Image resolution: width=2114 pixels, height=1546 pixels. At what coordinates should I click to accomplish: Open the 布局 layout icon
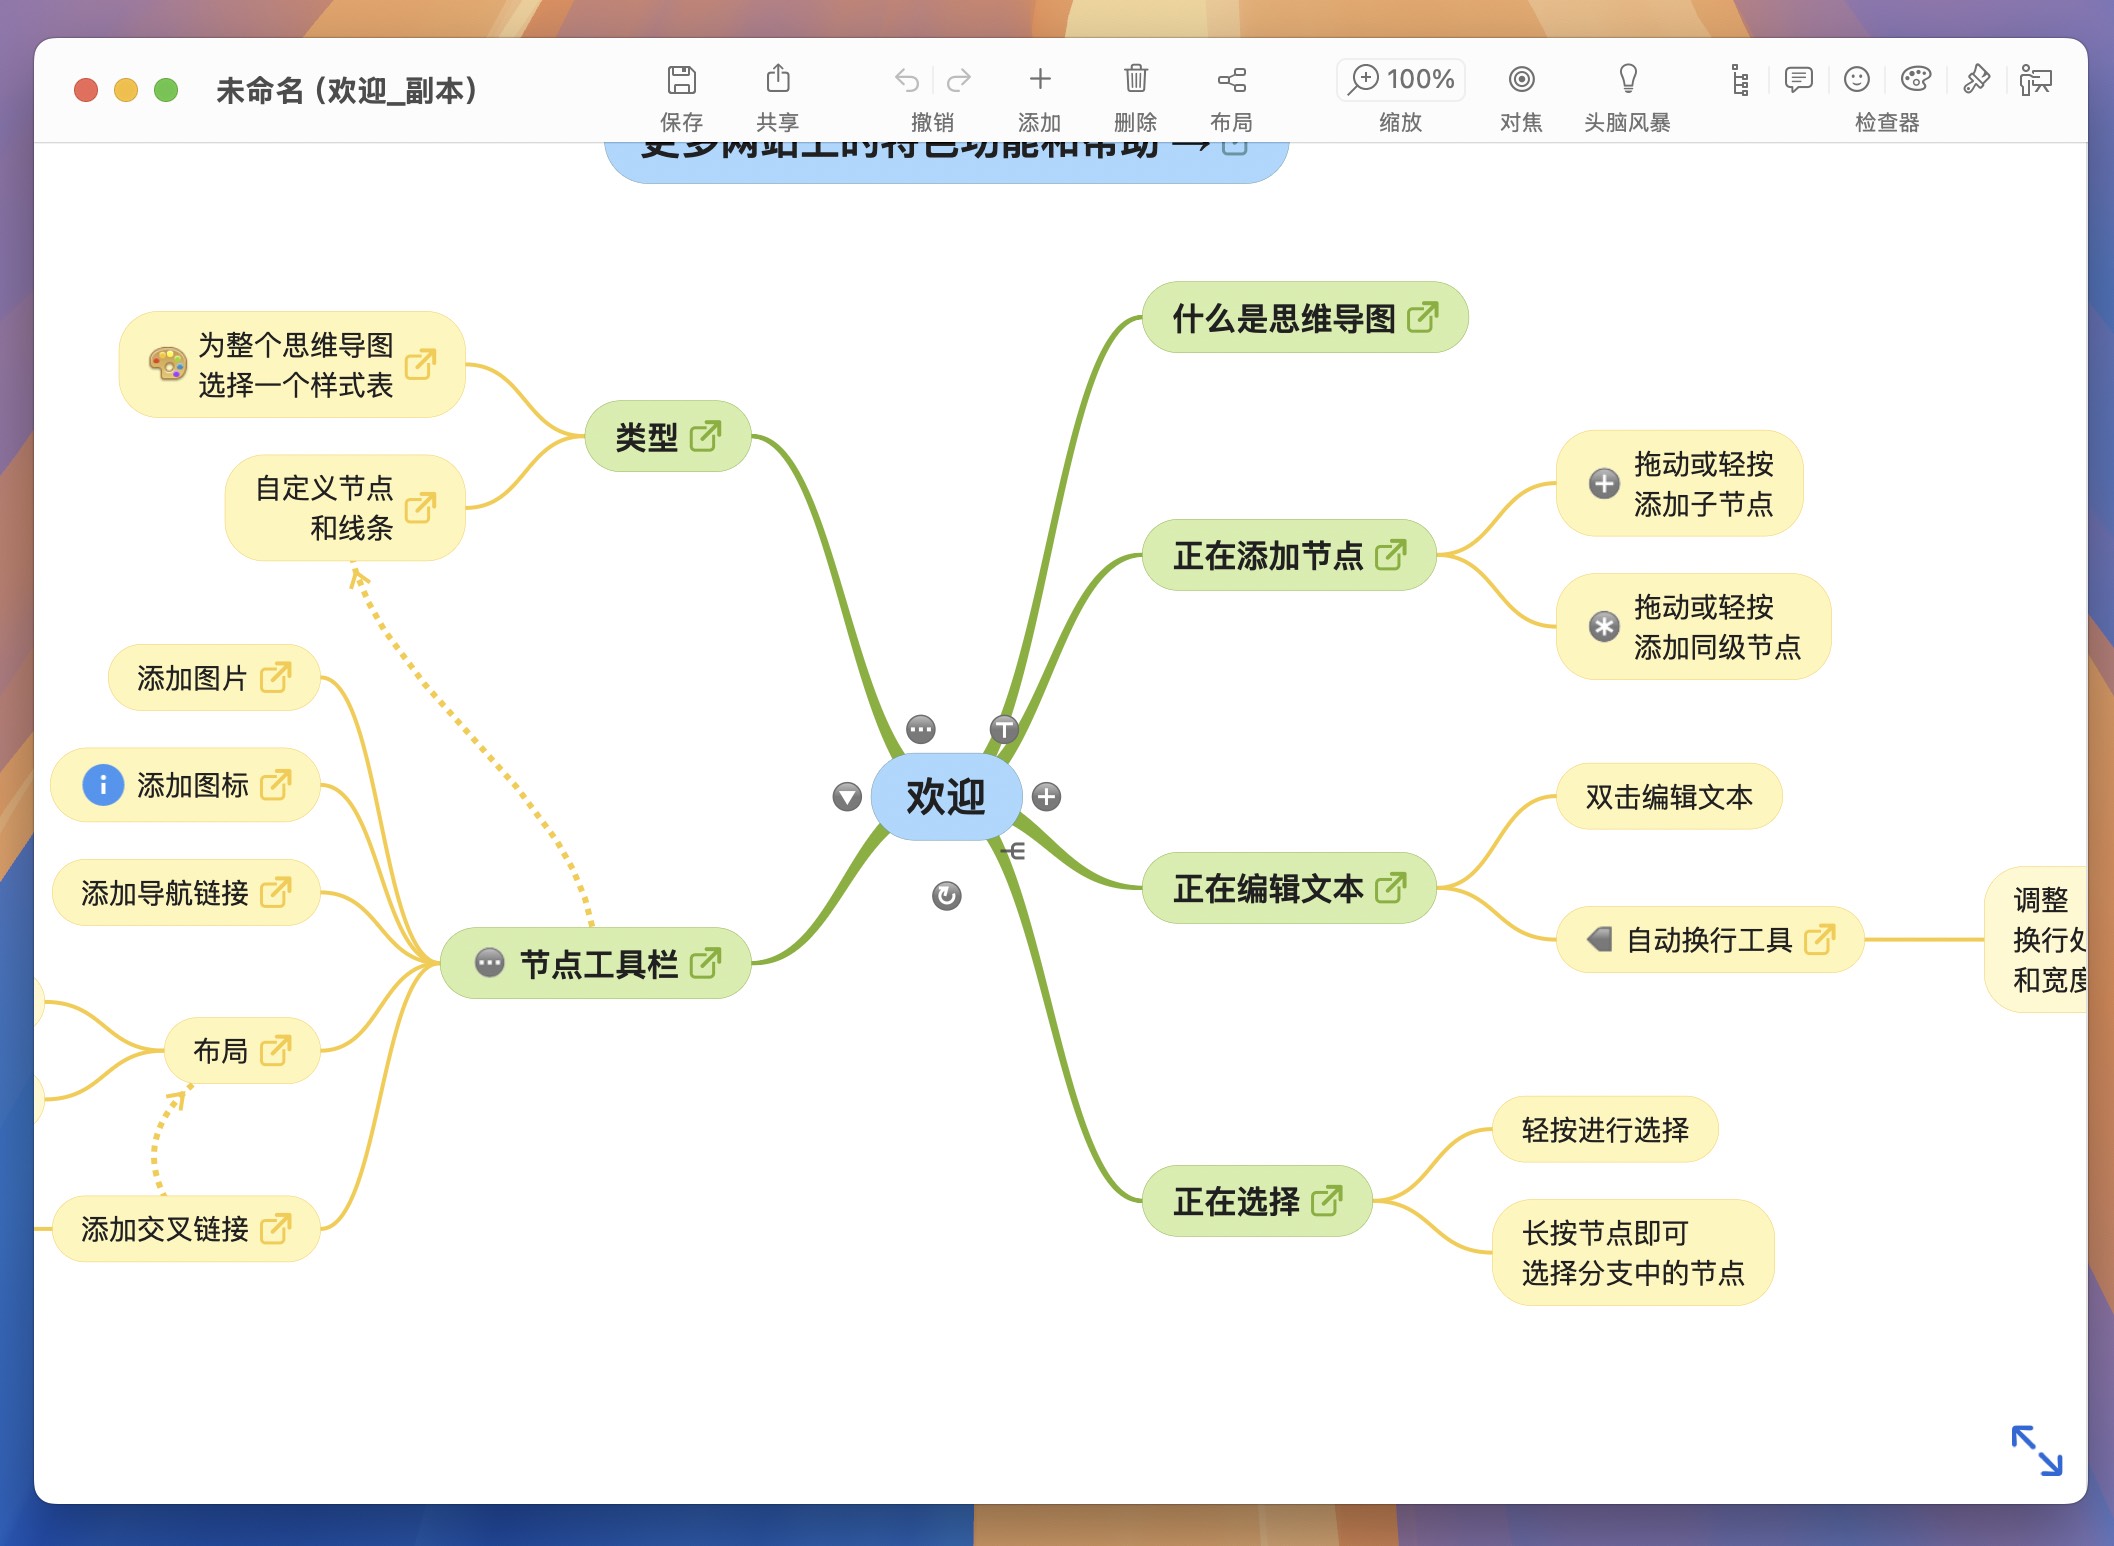[1231, 79]
